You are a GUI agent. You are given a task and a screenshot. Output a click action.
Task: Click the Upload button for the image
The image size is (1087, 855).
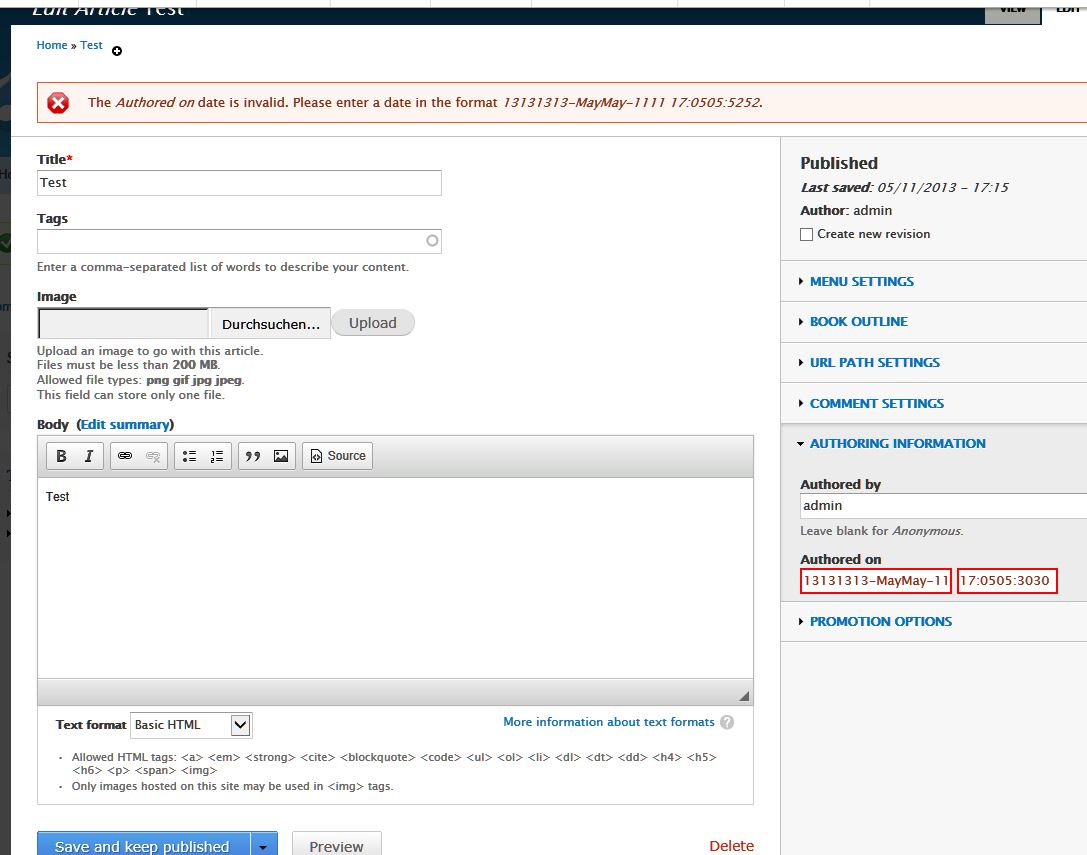(372, 322)
